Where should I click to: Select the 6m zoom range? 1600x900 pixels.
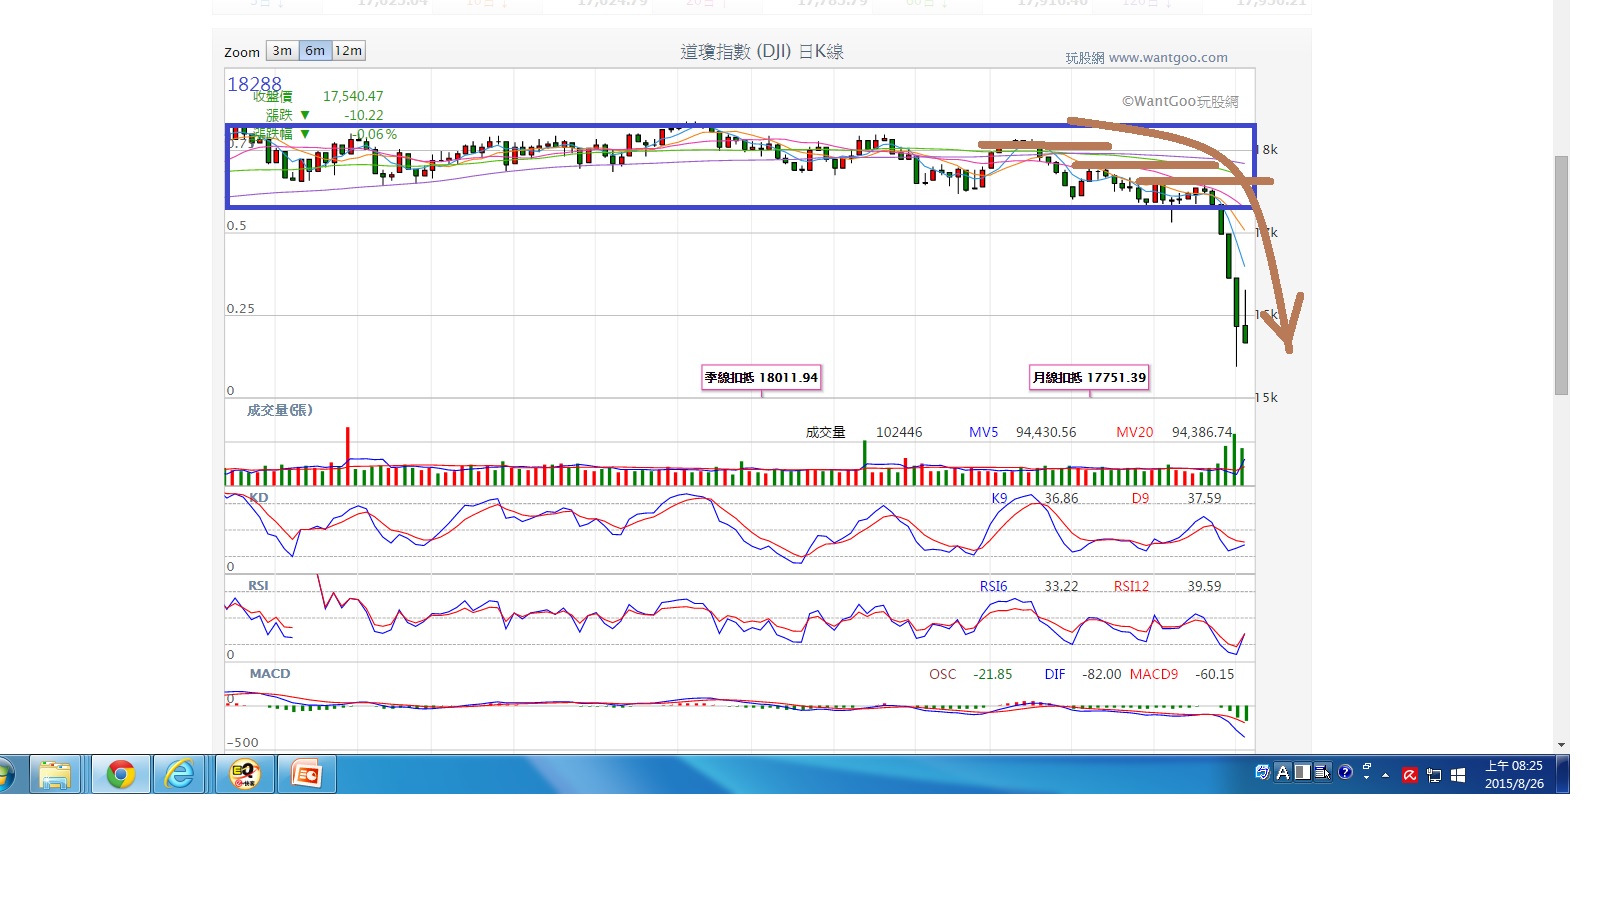coord(315,51)
